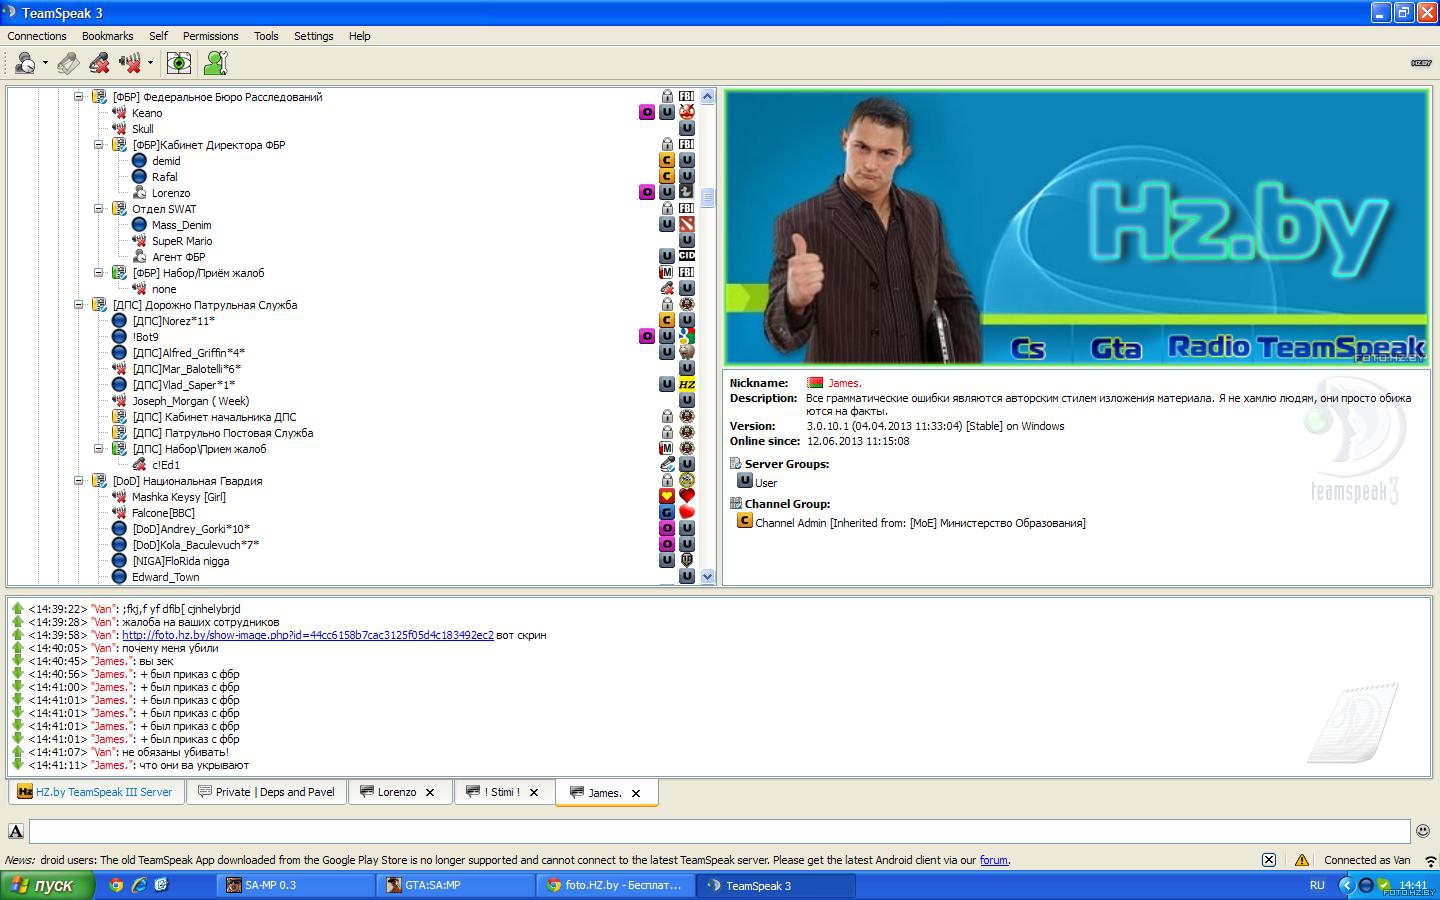Collapse the Отдел SWAT channel
The image size is (1440, 900).
pos(99,209)
